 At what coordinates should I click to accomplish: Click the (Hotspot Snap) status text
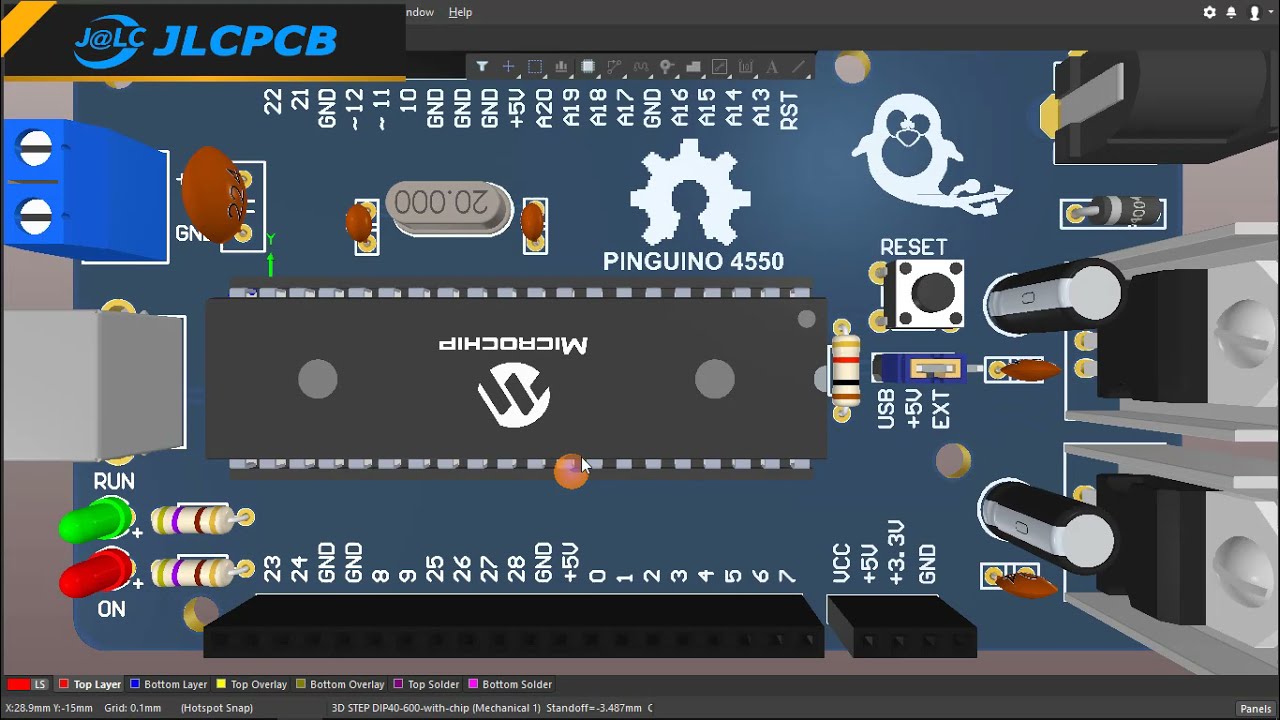[217, 708]
